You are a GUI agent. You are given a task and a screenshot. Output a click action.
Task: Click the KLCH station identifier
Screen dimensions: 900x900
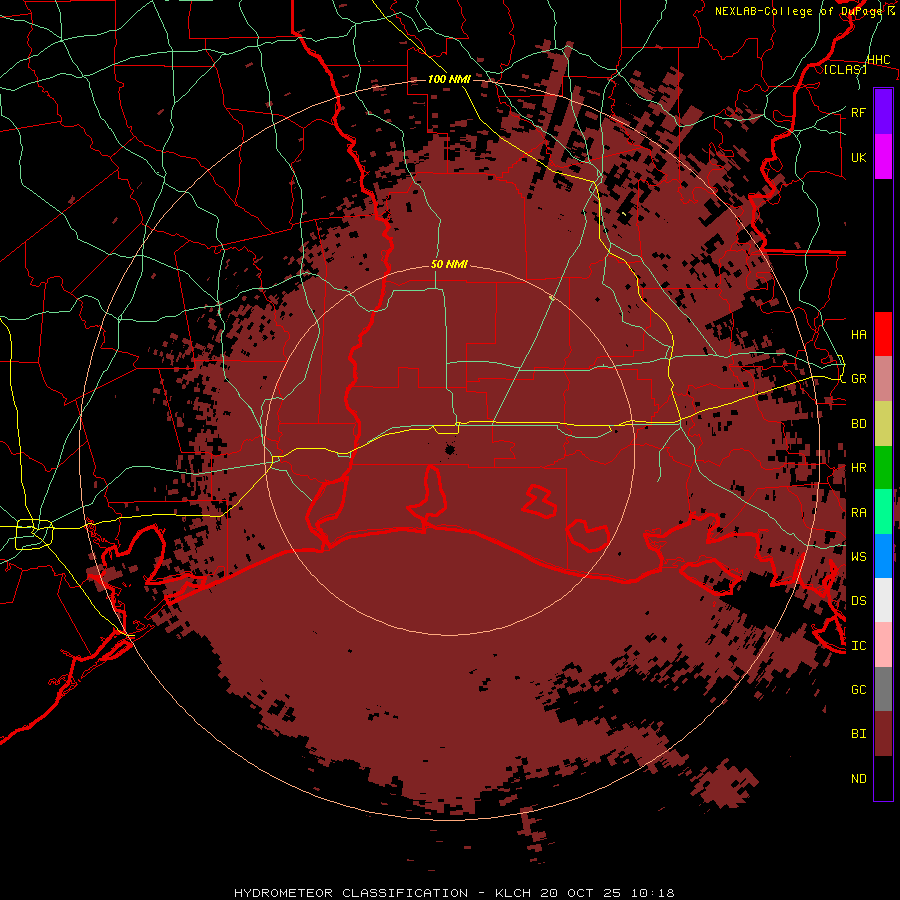(513, 893)
